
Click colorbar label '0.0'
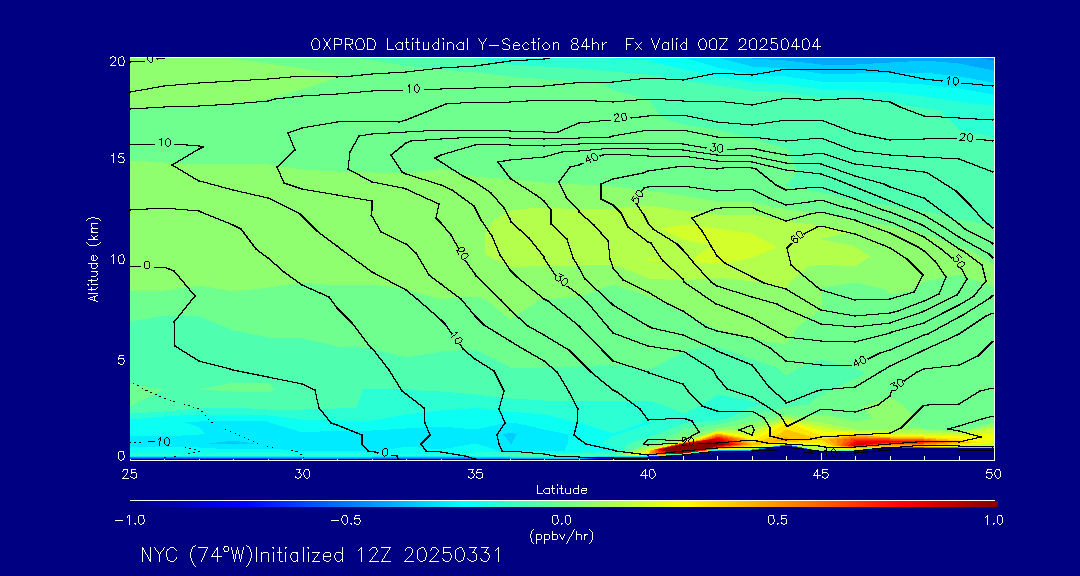pyautogui.click(x=561, y=520)
